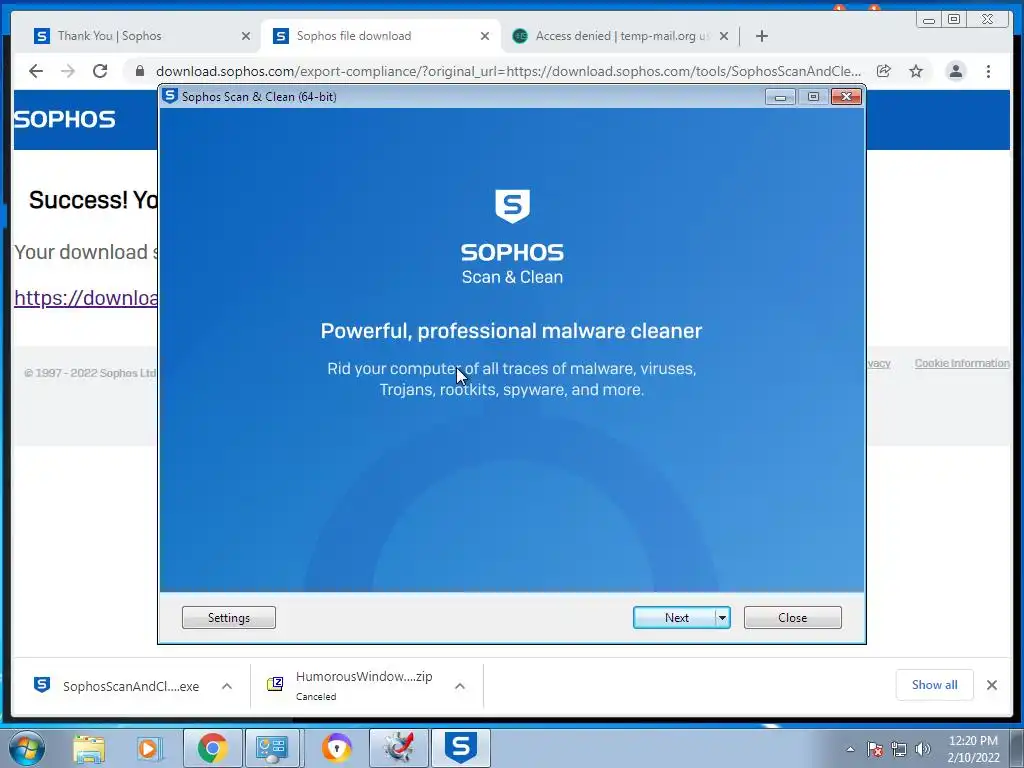Open the Windows Start menu
Screen dimensions: 1024x768
pos(27,748)
